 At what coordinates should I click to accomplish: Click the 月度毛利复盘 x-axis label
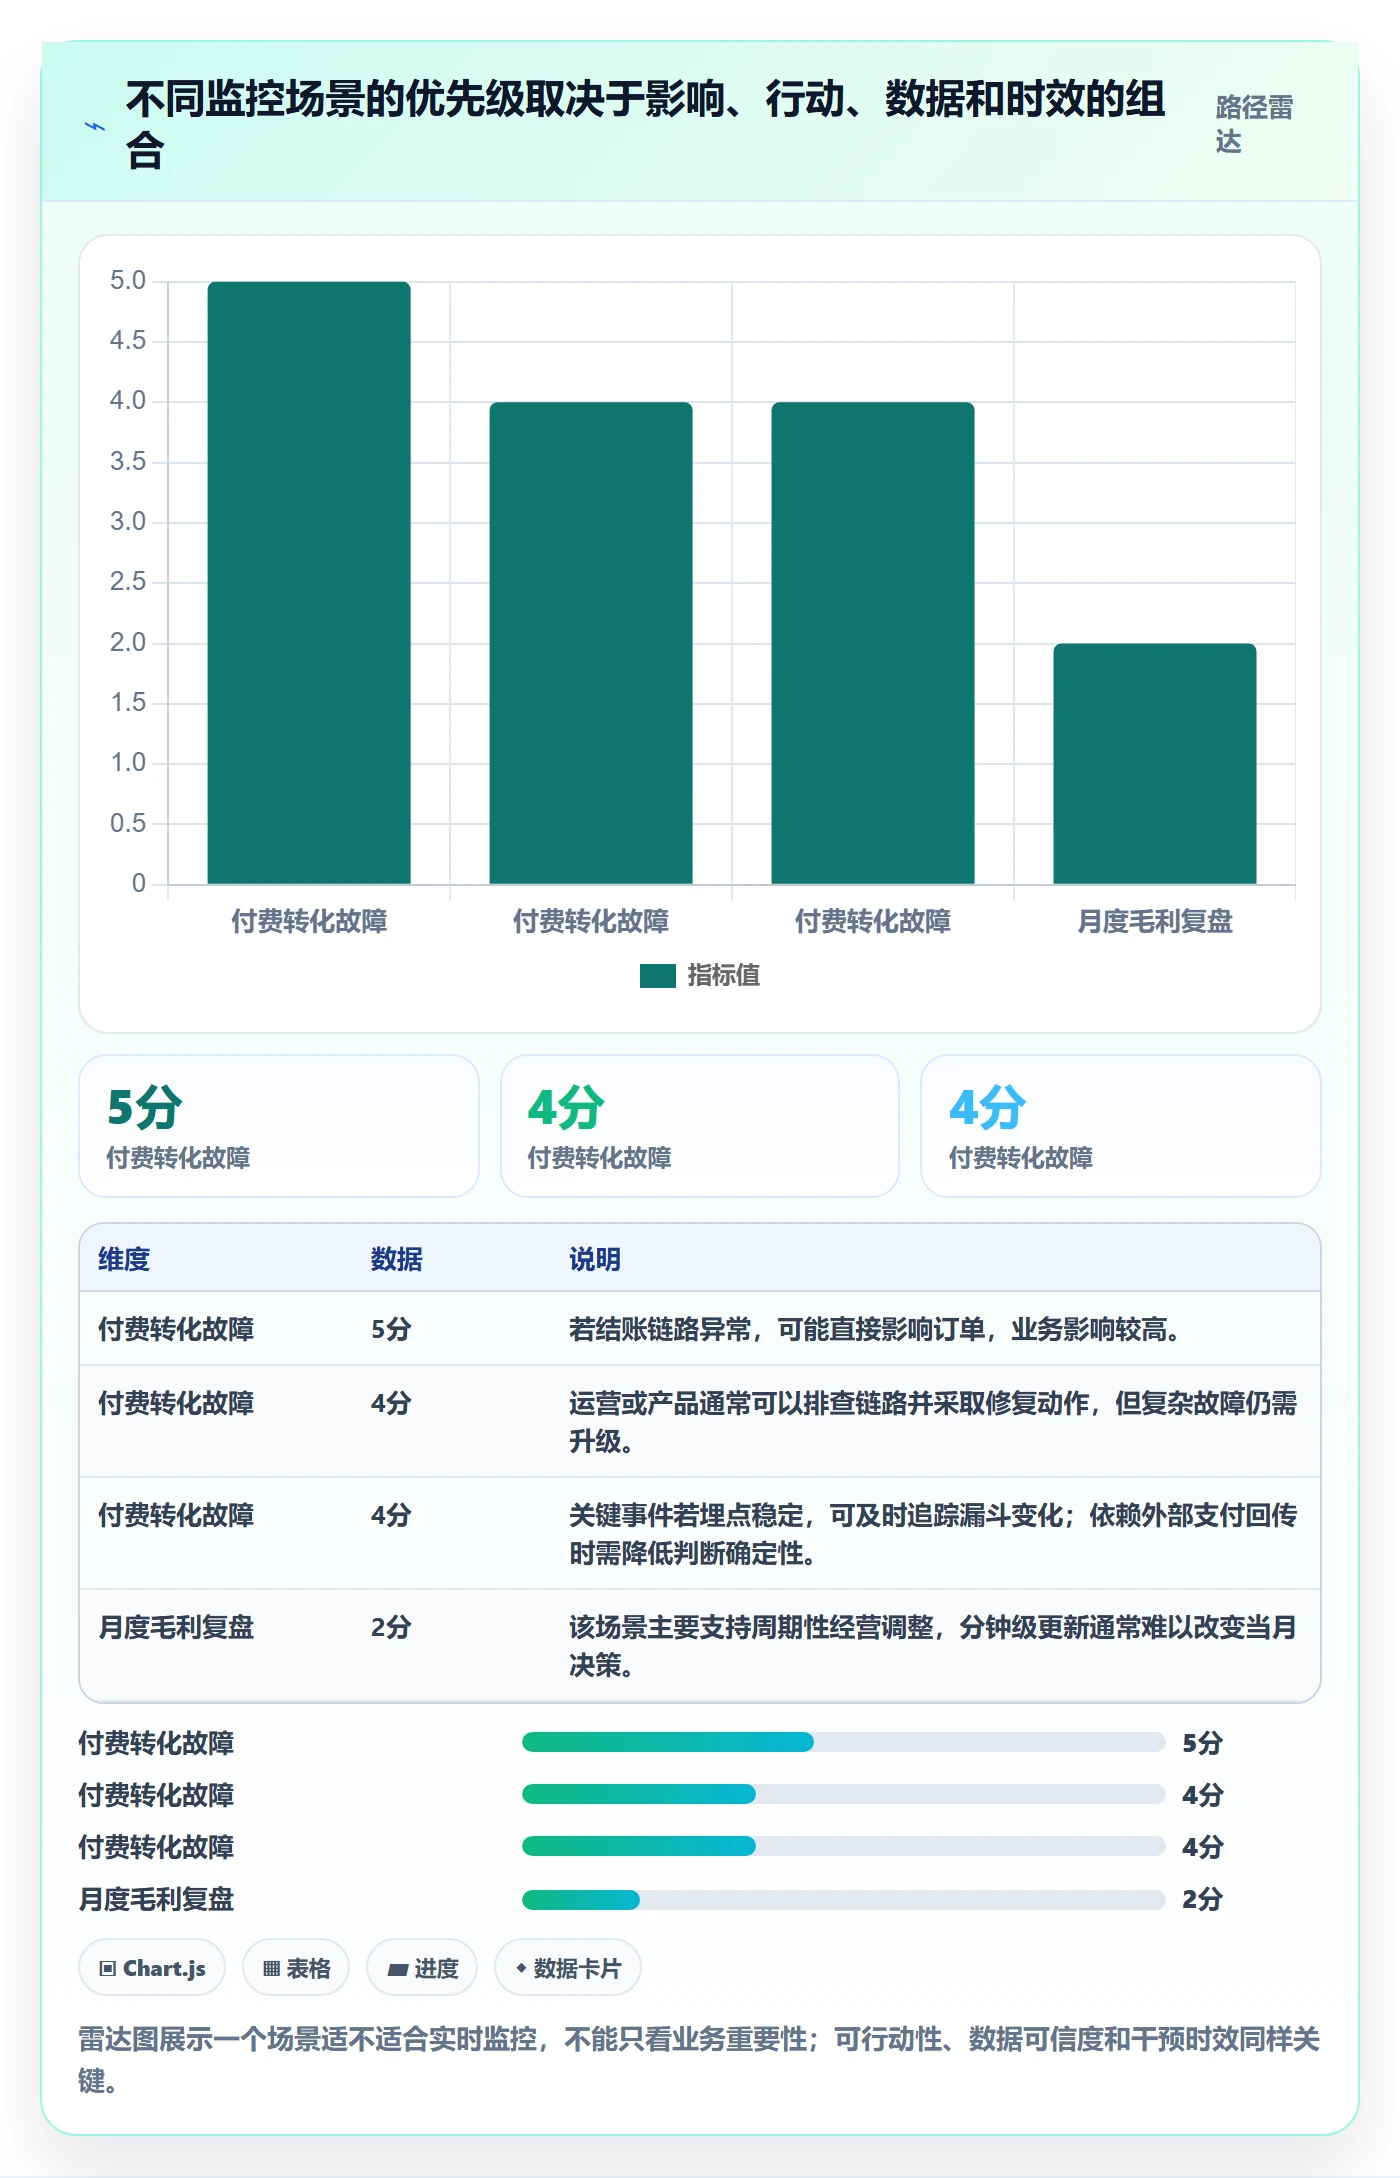[1154, 921]
